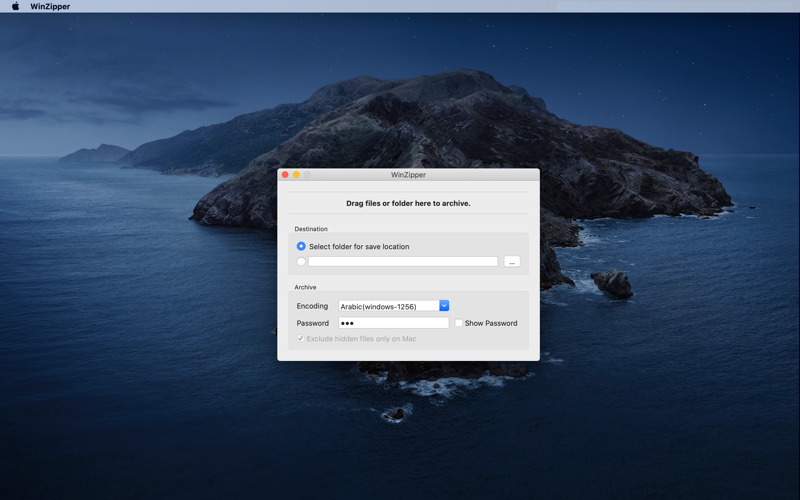
Task: Click the "Password" label
Action: click(313, 323)
